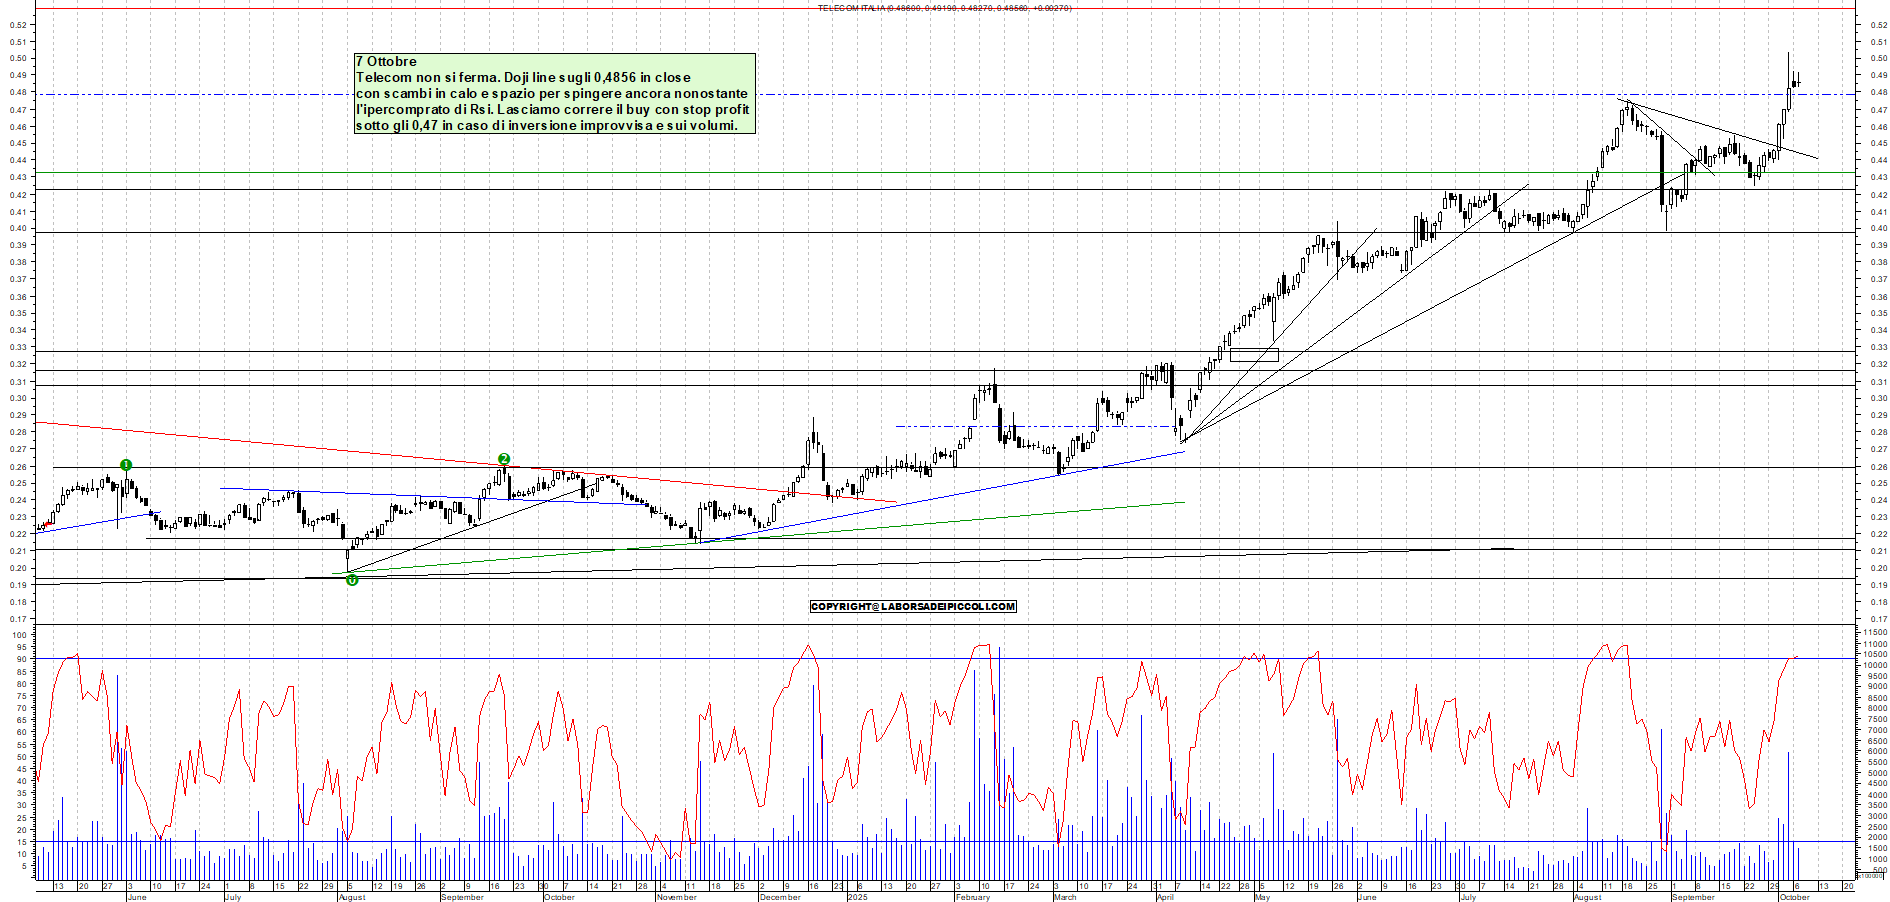Select the latest doji candle at 0.4856
Viewport: 1890px width, 902px height.
click(1797, 82)
